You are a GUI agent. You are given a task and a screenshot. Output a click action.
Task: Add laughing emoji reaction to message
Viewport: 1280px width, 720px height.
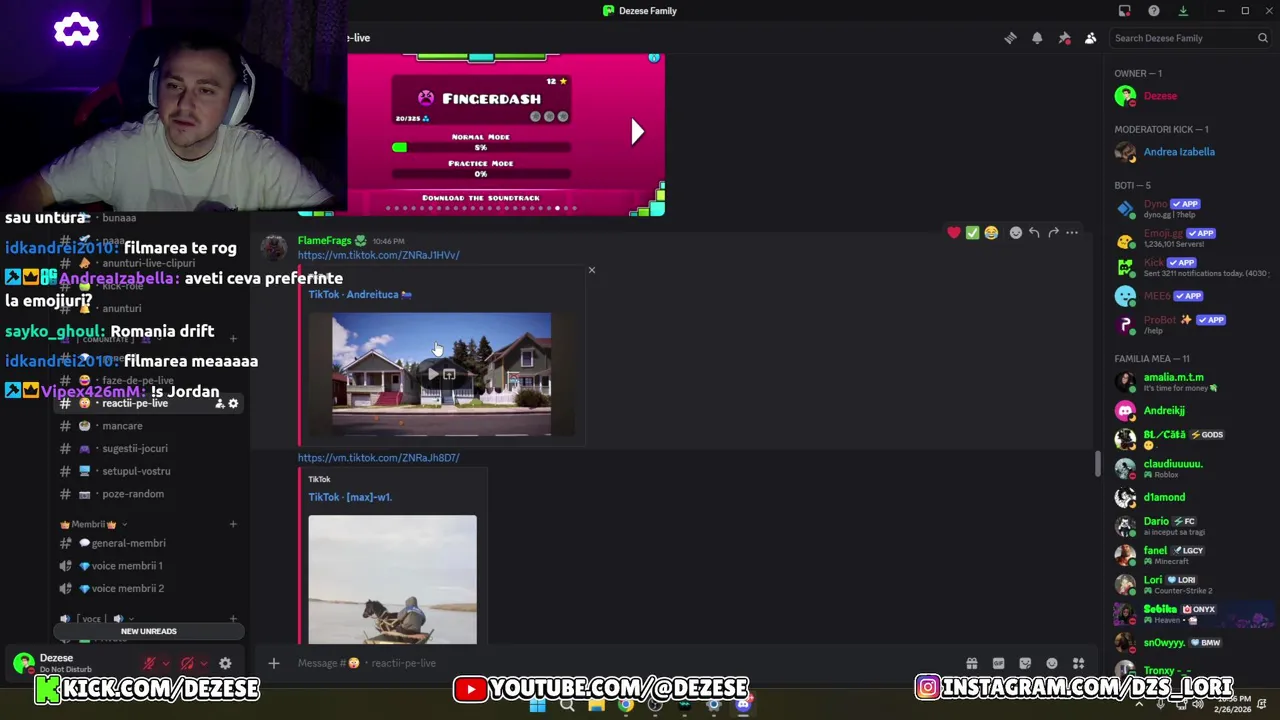tap(991, 233)
